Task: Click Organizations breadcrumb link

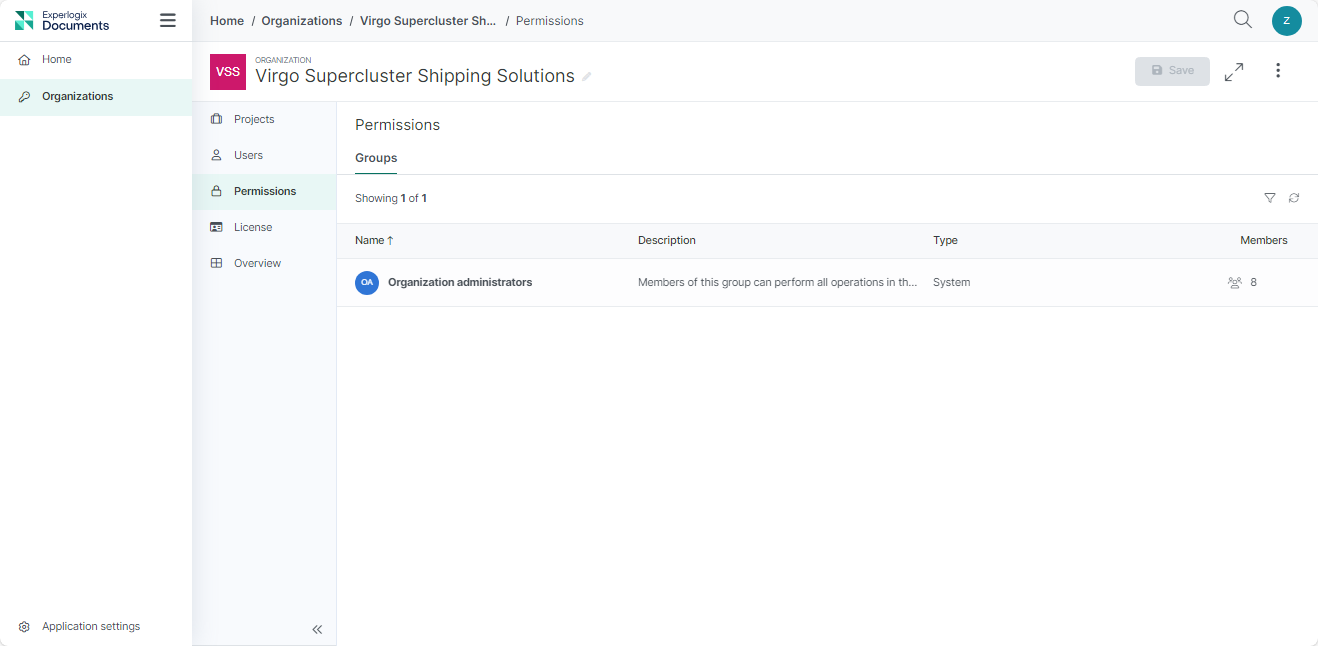Action: coord(302,21)
